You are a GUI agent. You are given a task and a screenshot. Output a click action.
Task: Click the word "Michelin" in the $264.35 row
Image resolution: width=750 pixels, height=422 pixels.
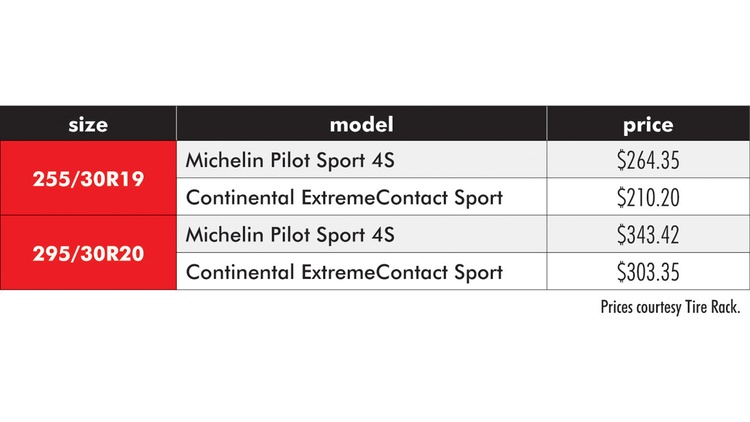(x=222, y=160)
